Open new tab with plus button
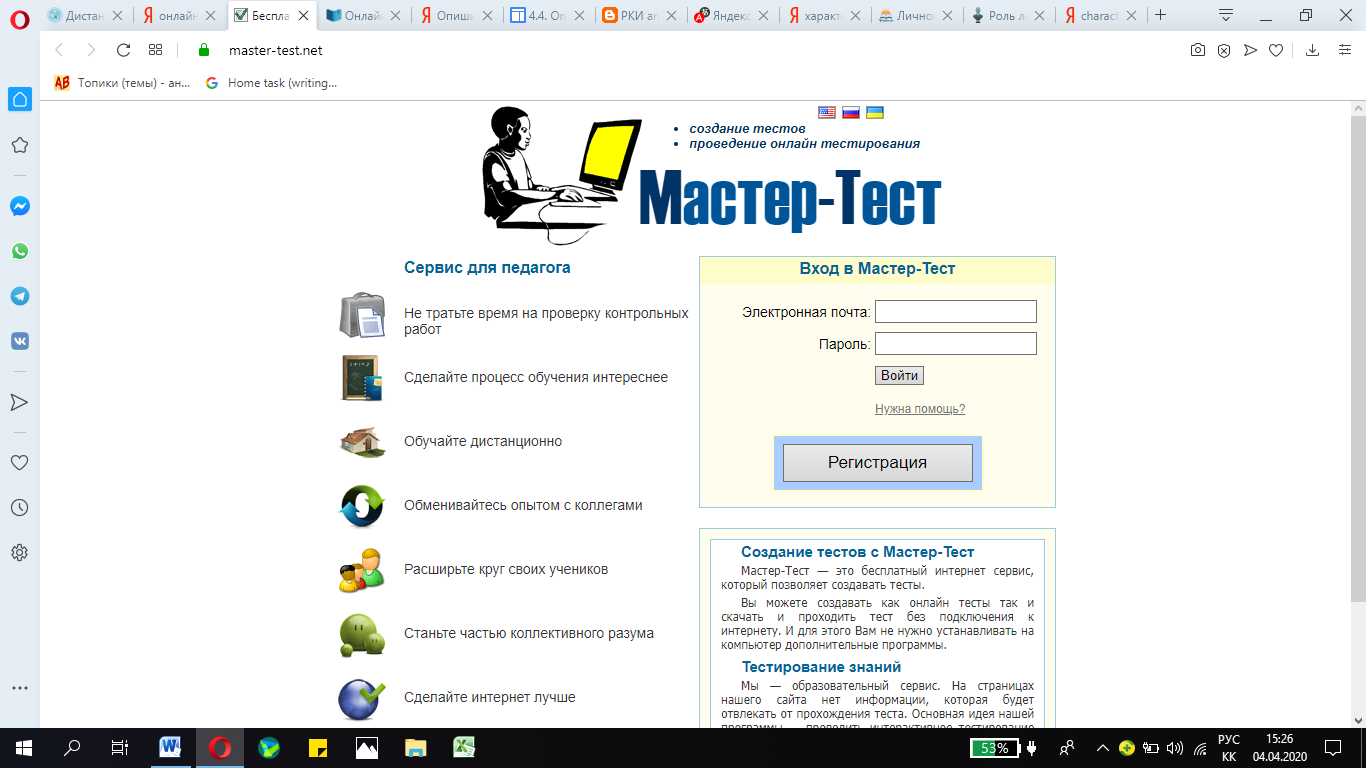This screenshot has height=768, width=1366. (x=1160, y=15)
